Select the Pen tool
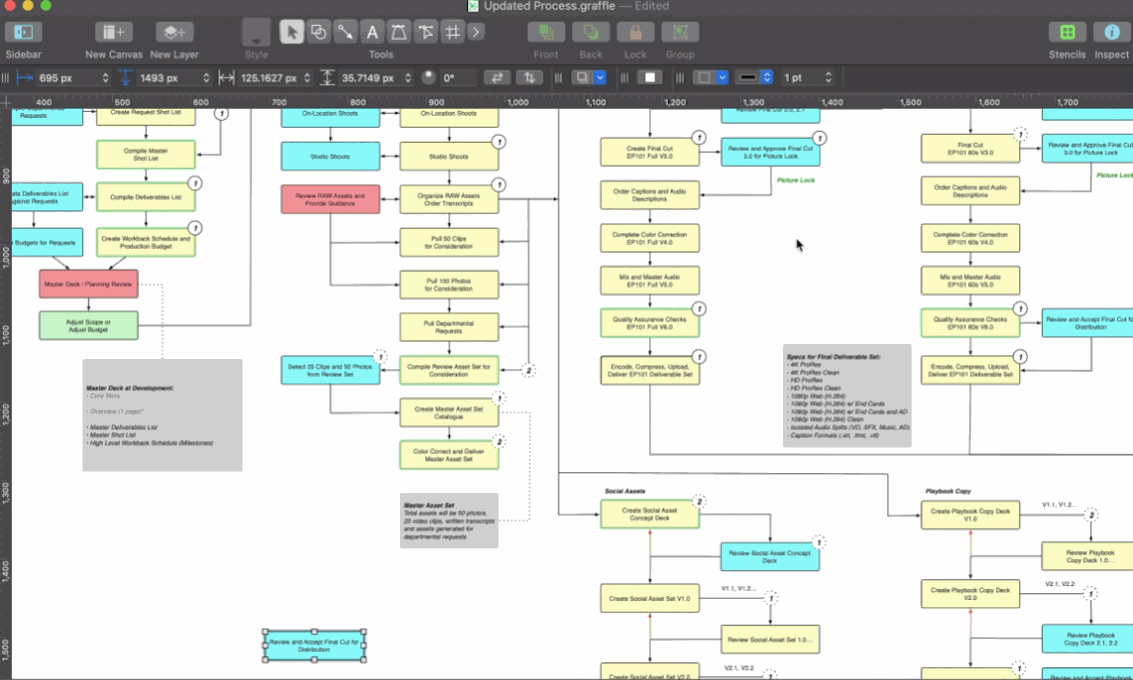The width and height of the screenshot is (1133, 680). 399,32
